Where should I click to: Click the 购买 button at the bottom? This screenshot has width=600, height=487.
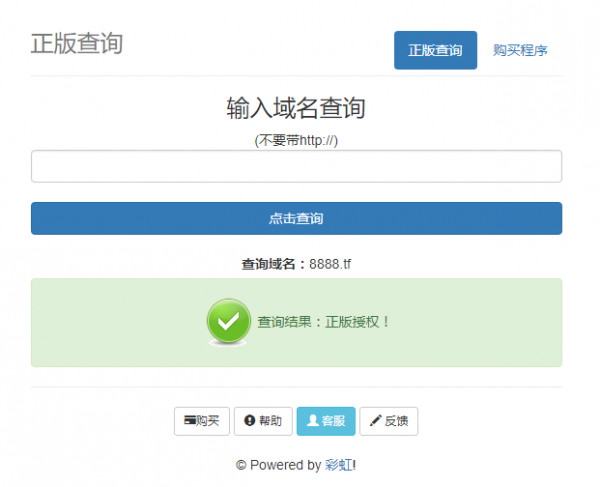tap(202, 421)
